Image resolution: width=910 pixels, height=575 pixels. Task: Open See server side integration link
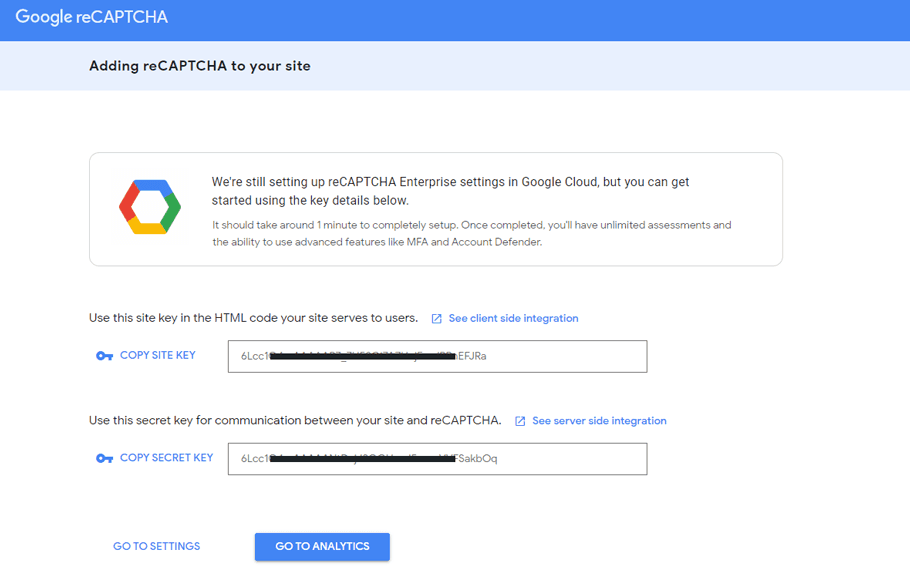[x=599, y=421]
